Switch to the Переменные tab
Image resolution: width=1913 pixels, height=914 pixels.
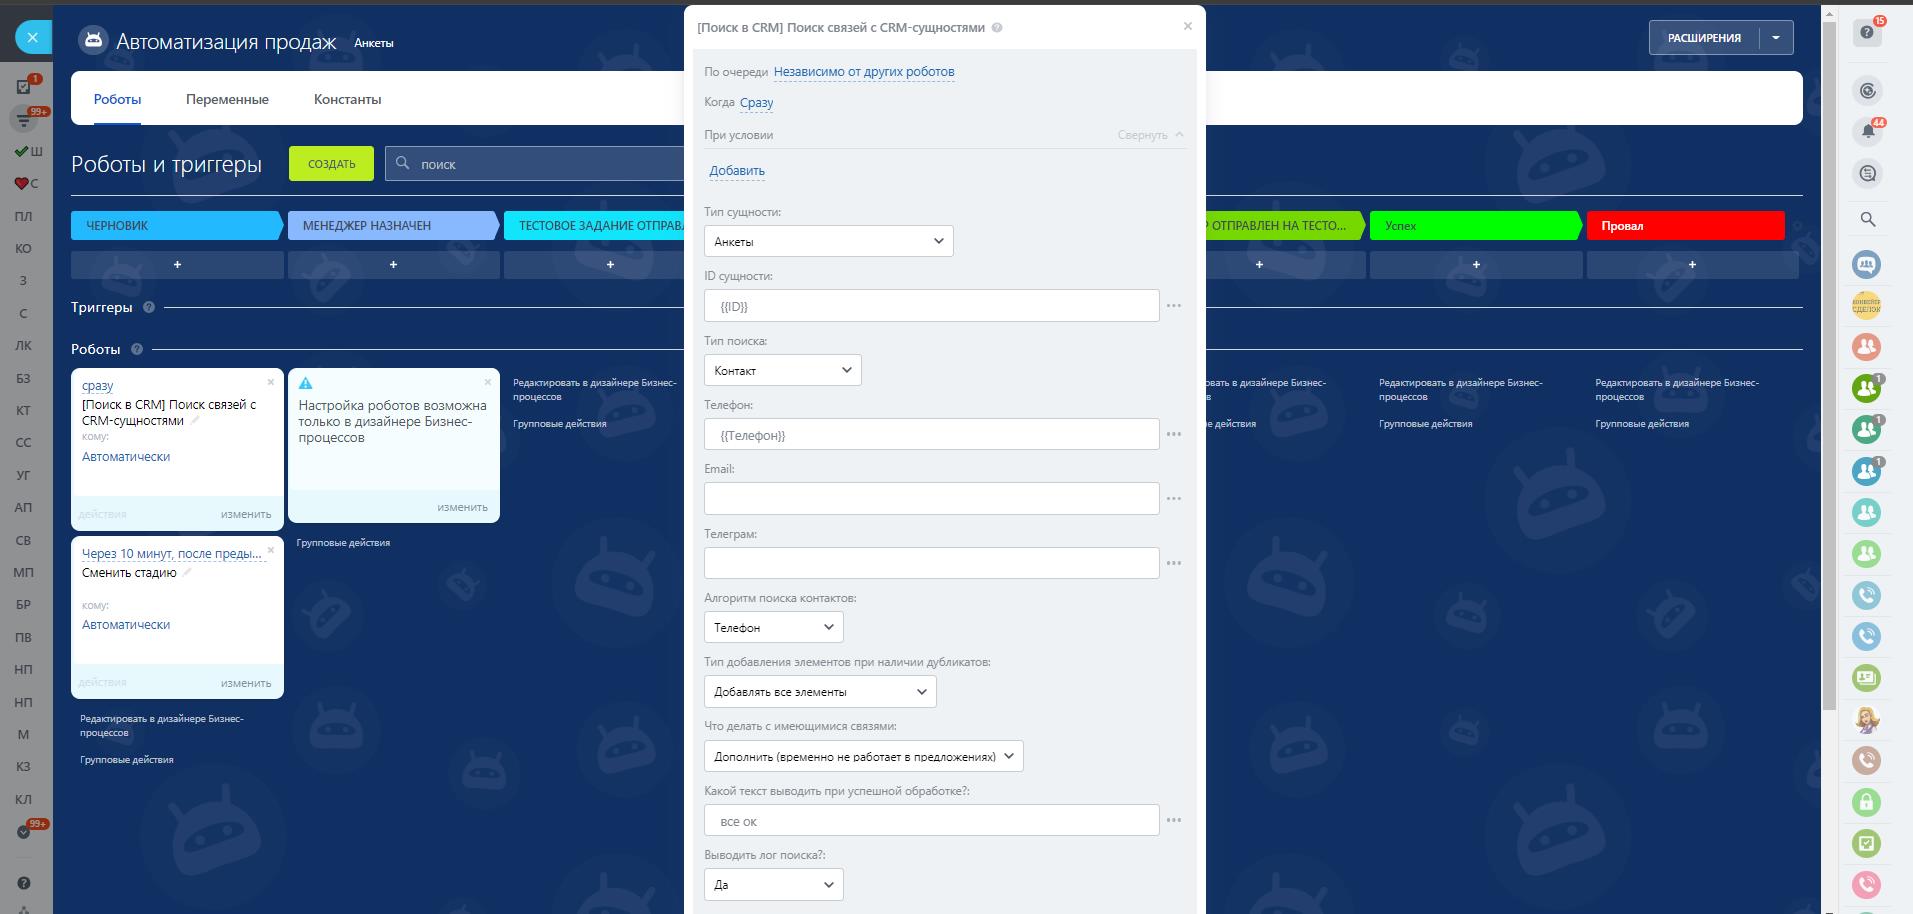click(x=227, y=99)
